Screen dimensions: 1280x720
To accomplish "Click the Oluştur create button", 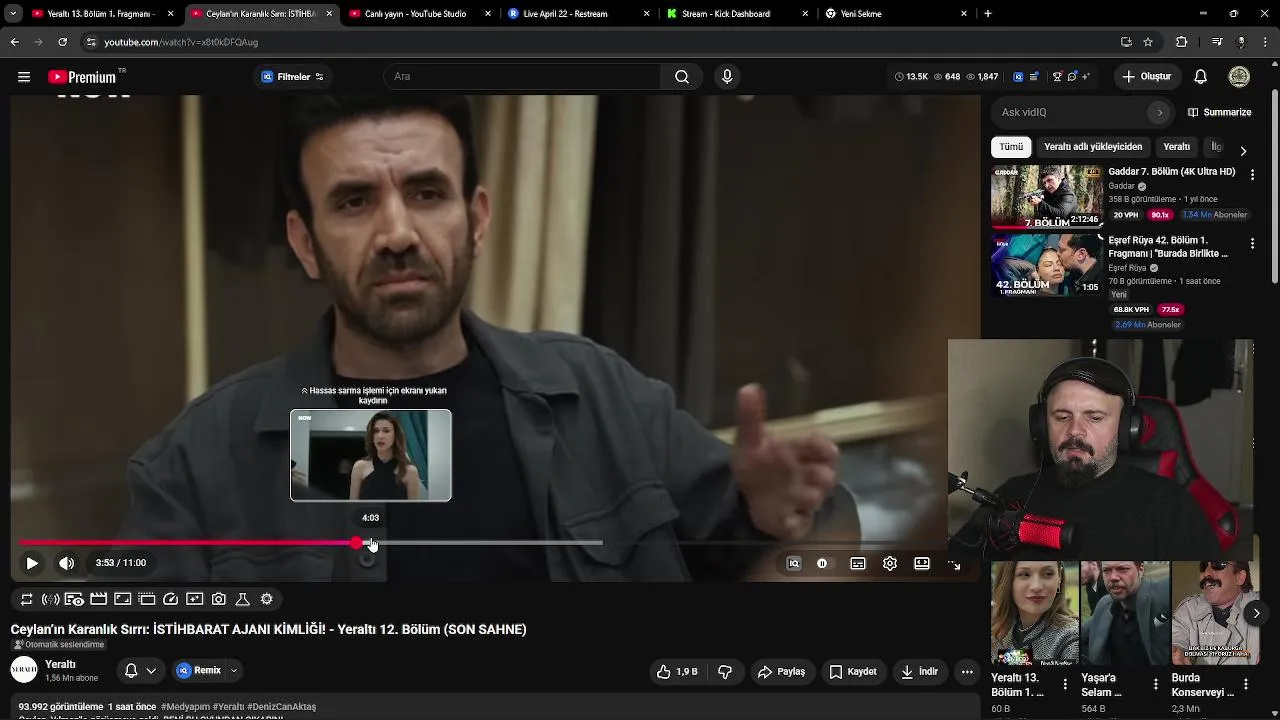I will 1146,77.
